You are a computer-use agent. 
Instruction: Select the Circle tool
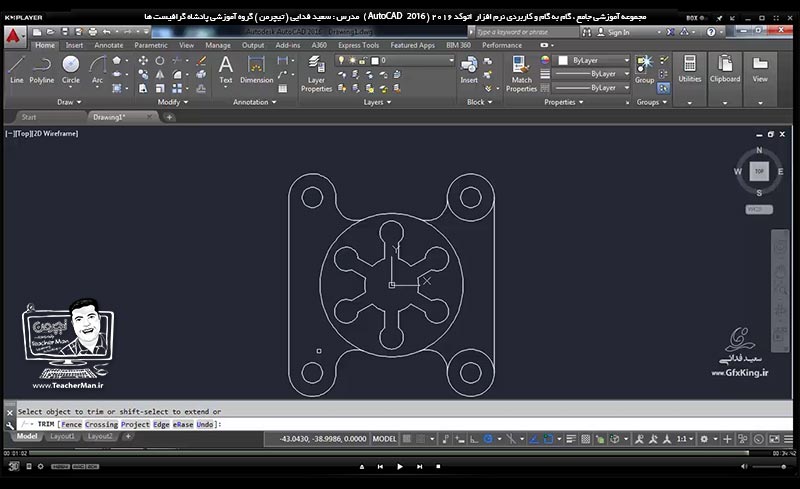(70, 70)
